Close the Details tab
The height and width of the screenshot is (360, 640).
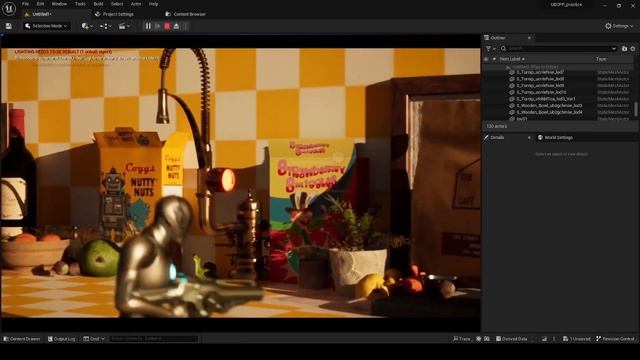point(529,138)
